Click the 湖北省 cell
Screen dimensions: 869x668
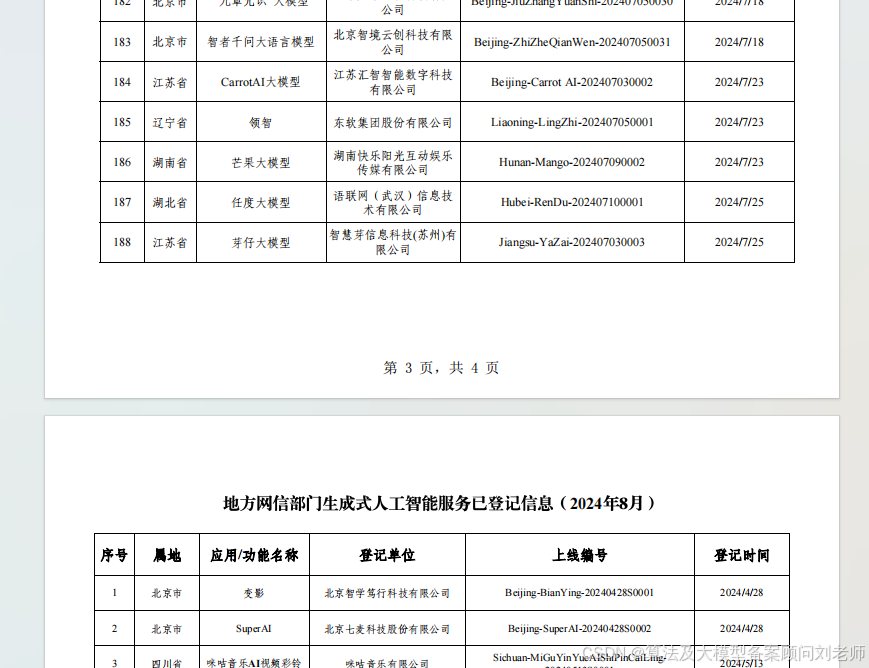pyautogui.click(x=170, y=202)
